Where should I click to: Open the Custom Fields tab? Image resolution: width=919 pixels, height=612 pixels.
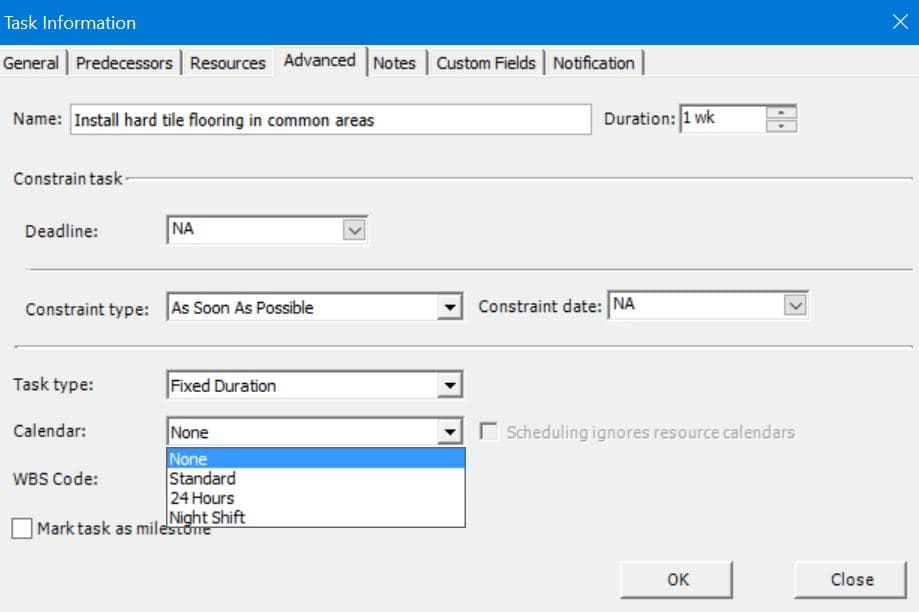point(485,63)
